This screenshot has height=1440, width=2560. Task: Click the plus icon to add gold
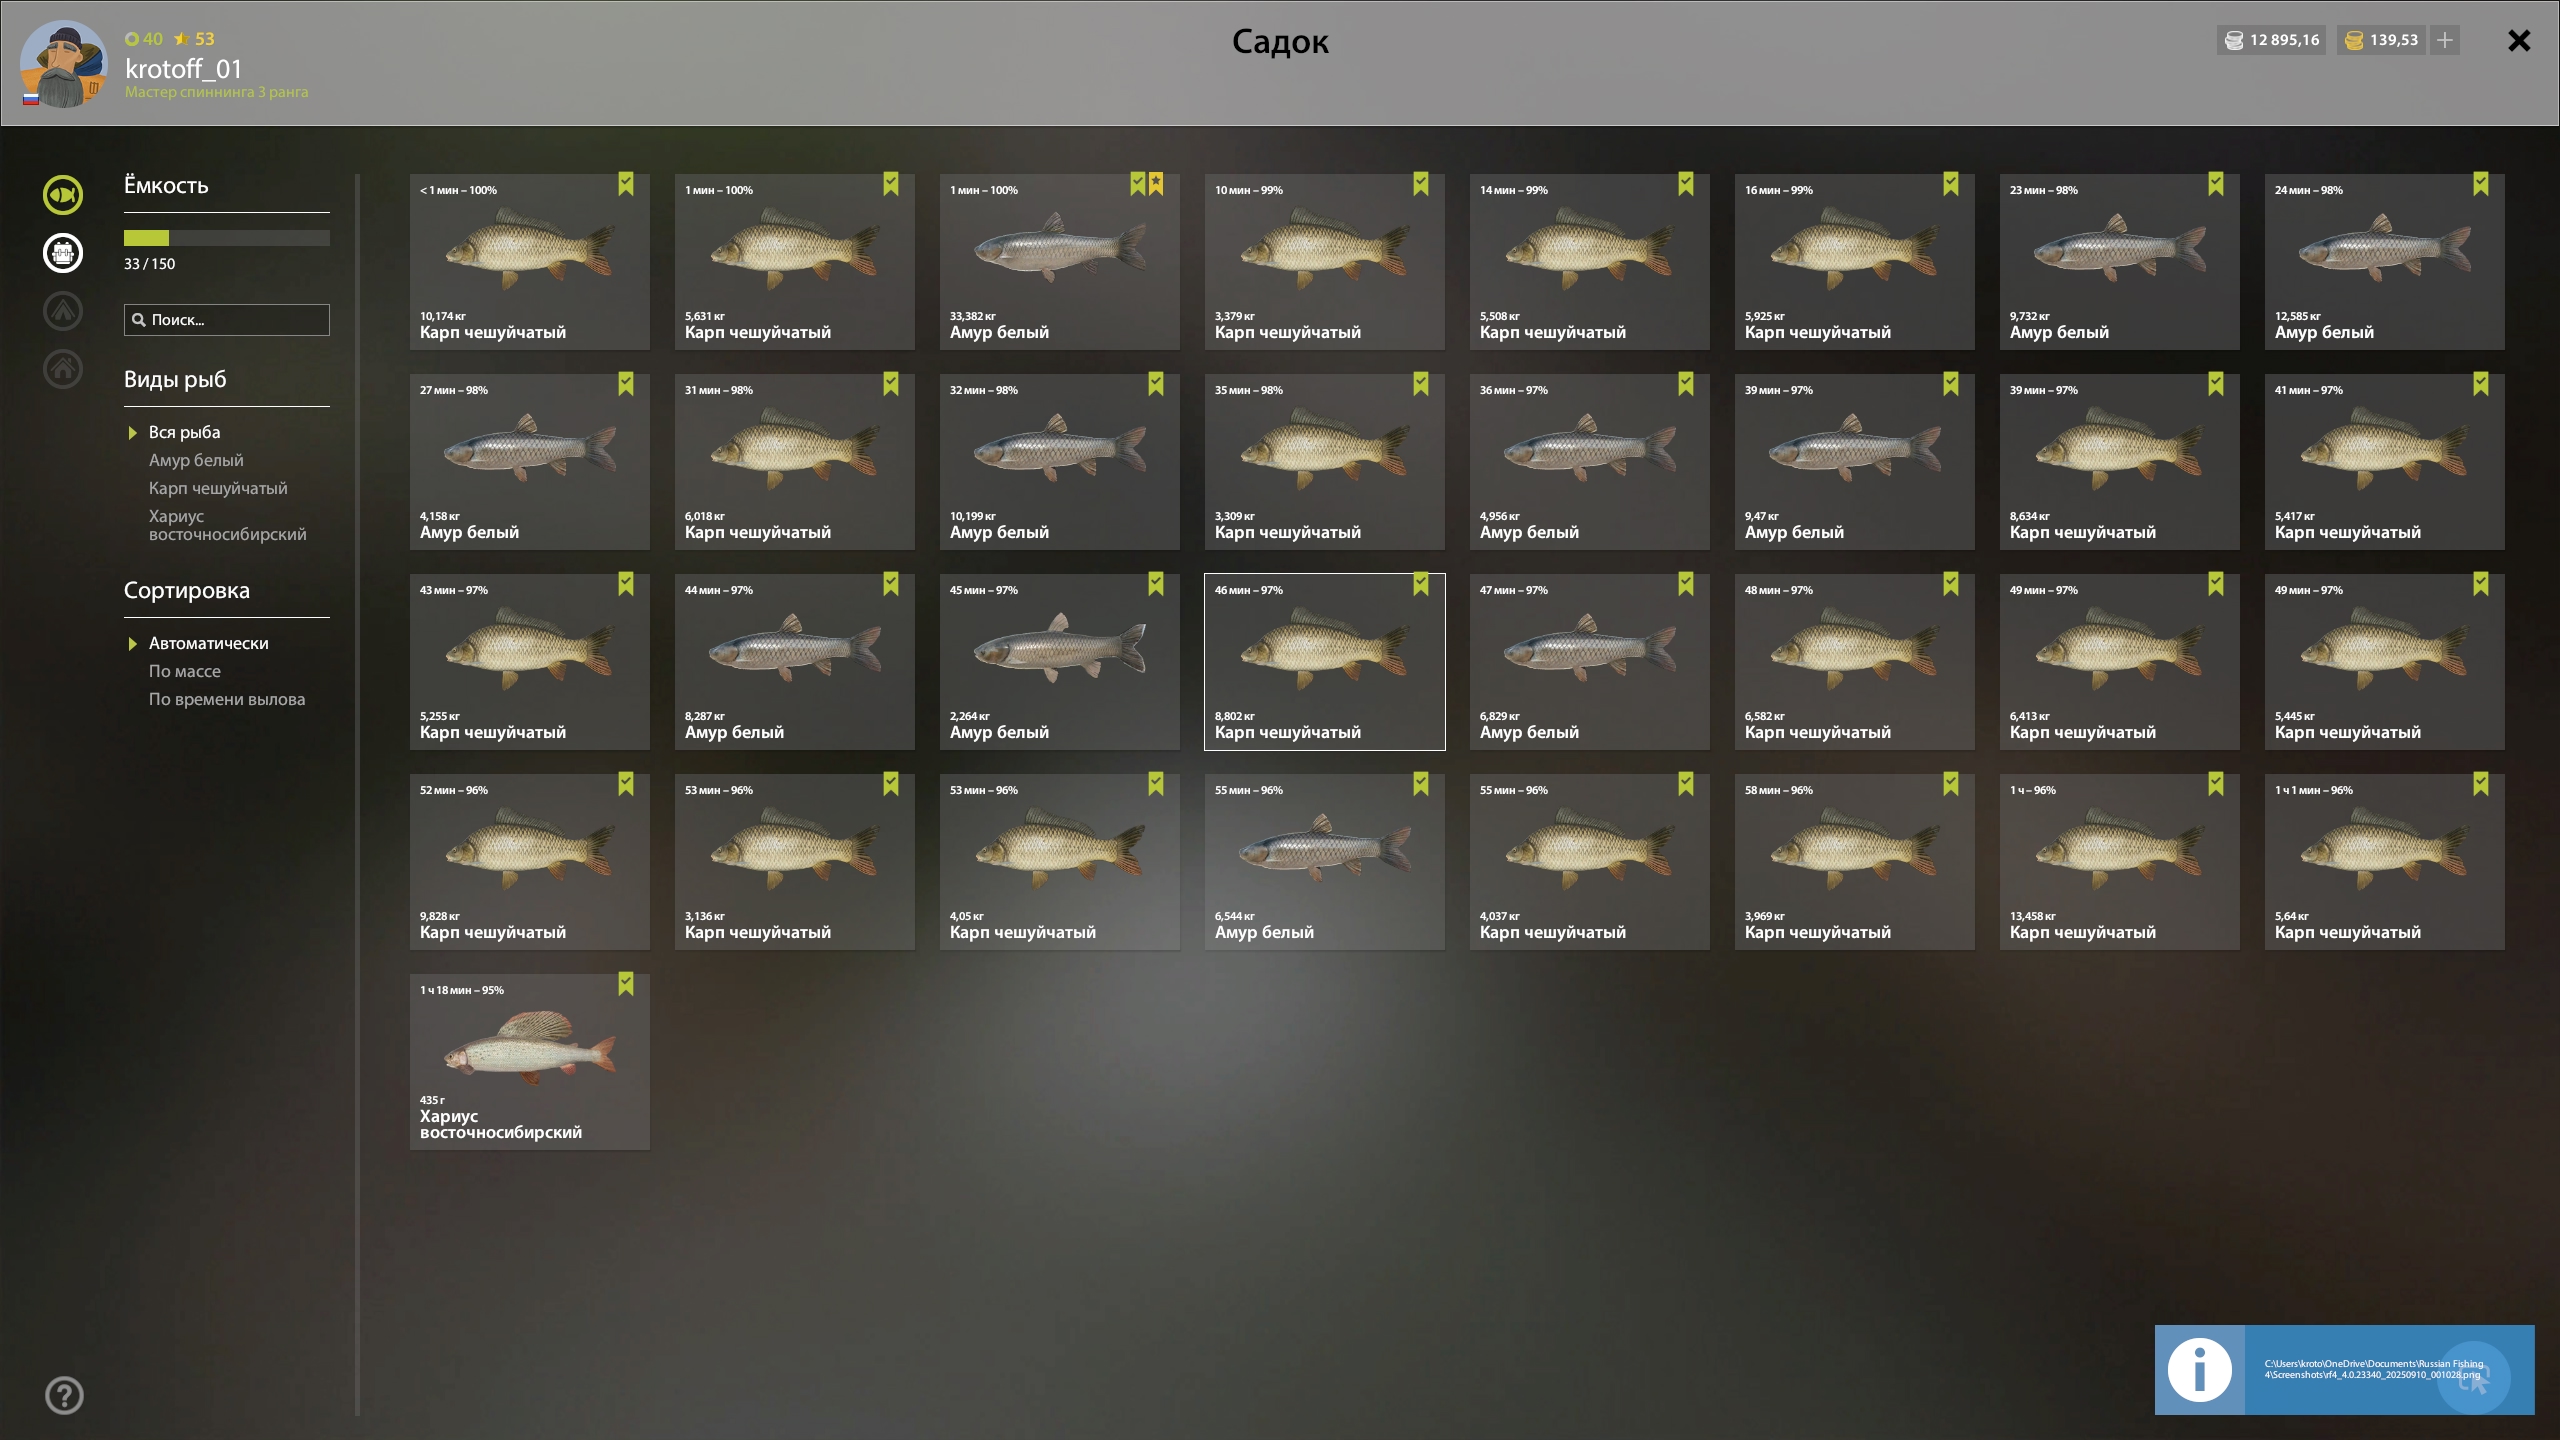click(x=2445, y=40)
